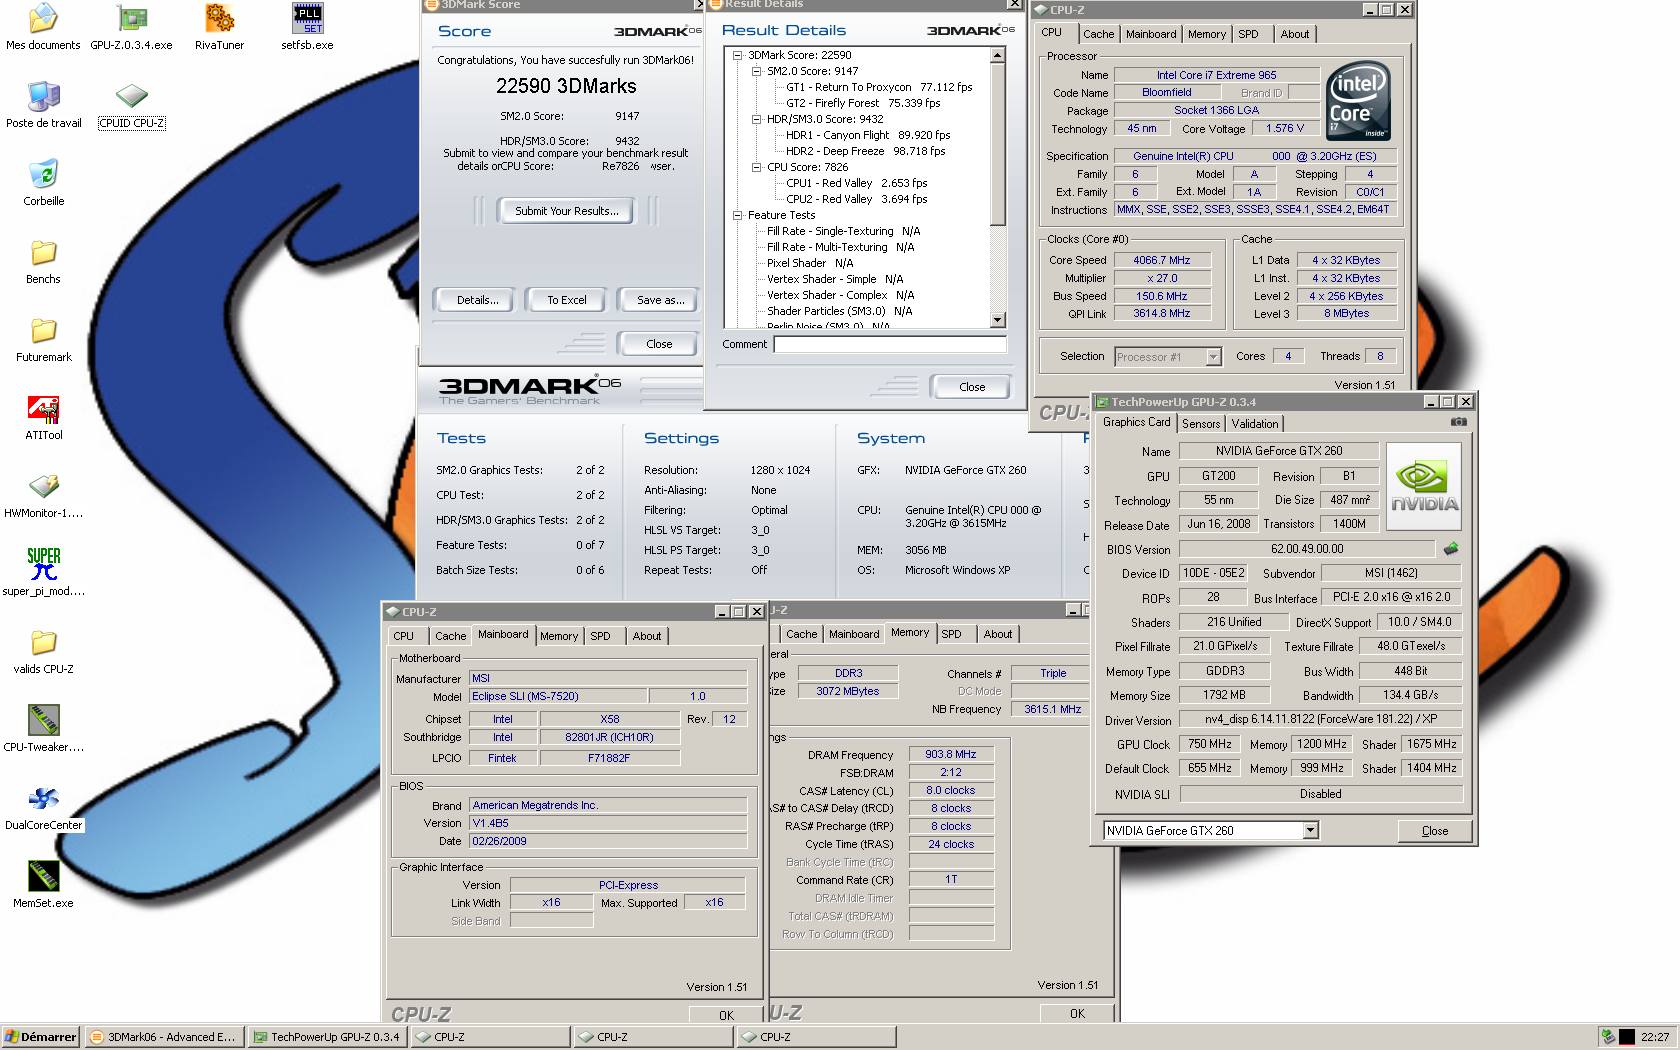
Task: Click the 'Intel Core i7 Extreme 965' name field
Action: (x=1216, y=75)
